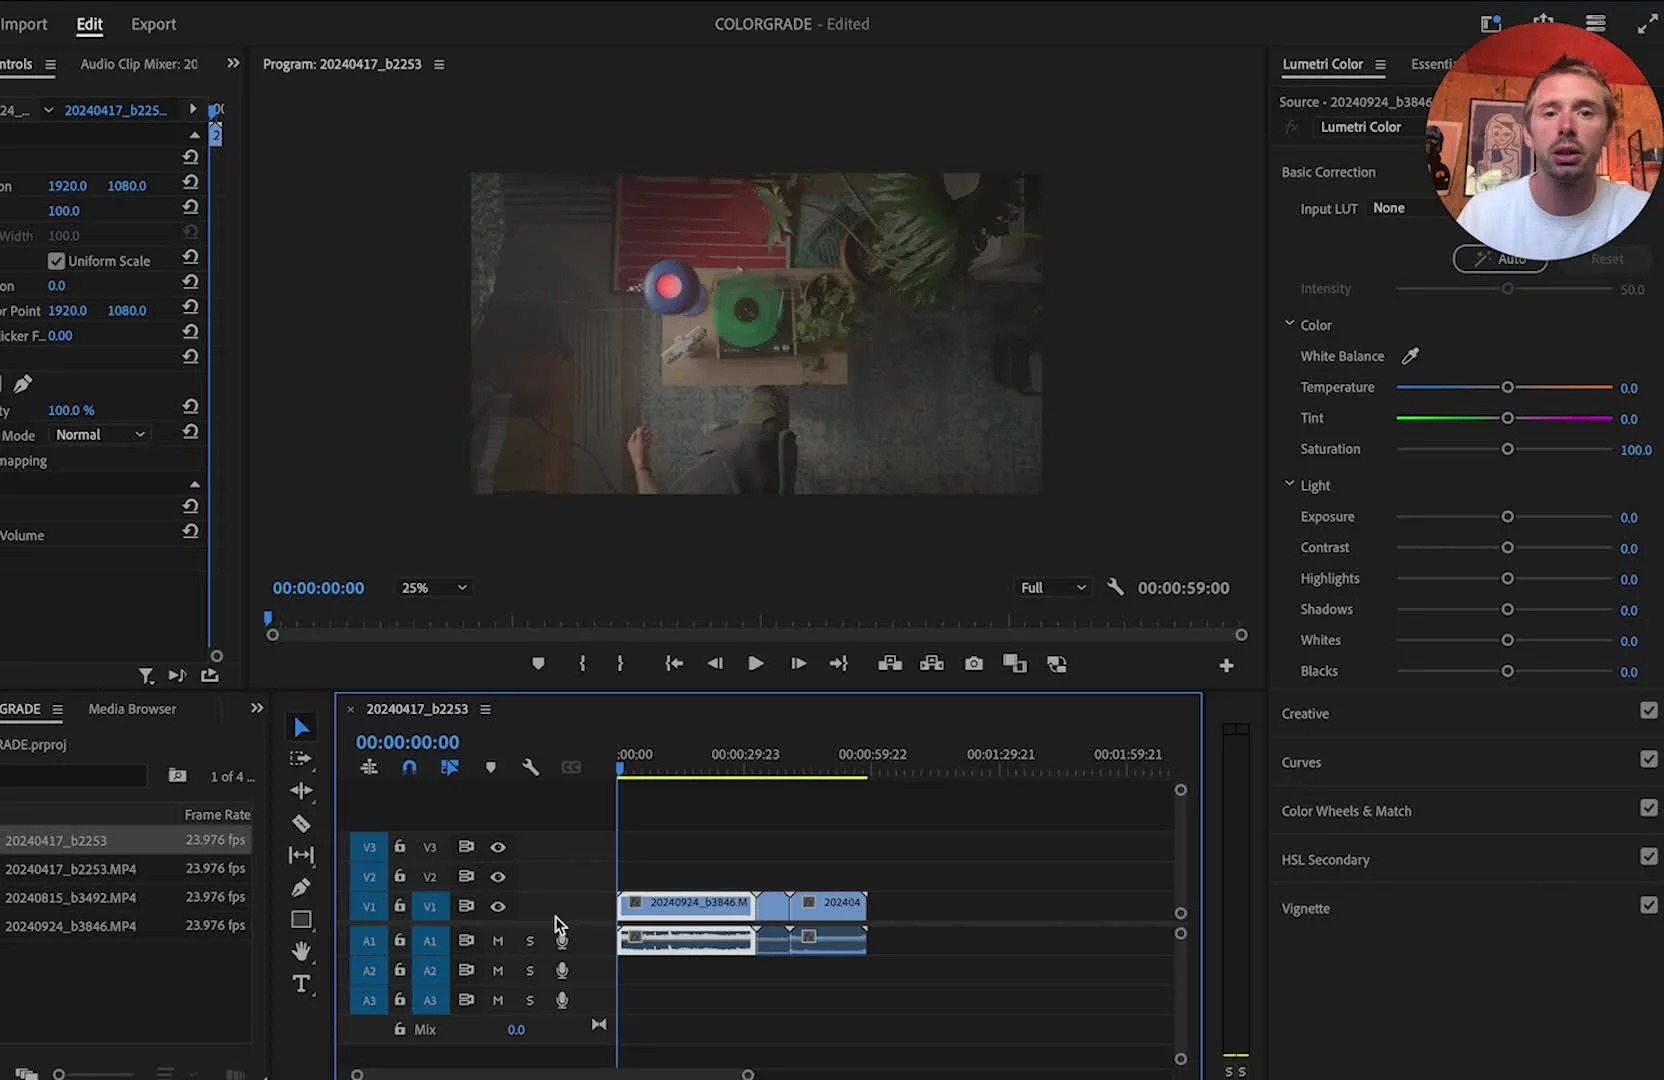Select the Selection tool arrow
This screenshot has width=1664, height=1080.
tap(301, 727)
